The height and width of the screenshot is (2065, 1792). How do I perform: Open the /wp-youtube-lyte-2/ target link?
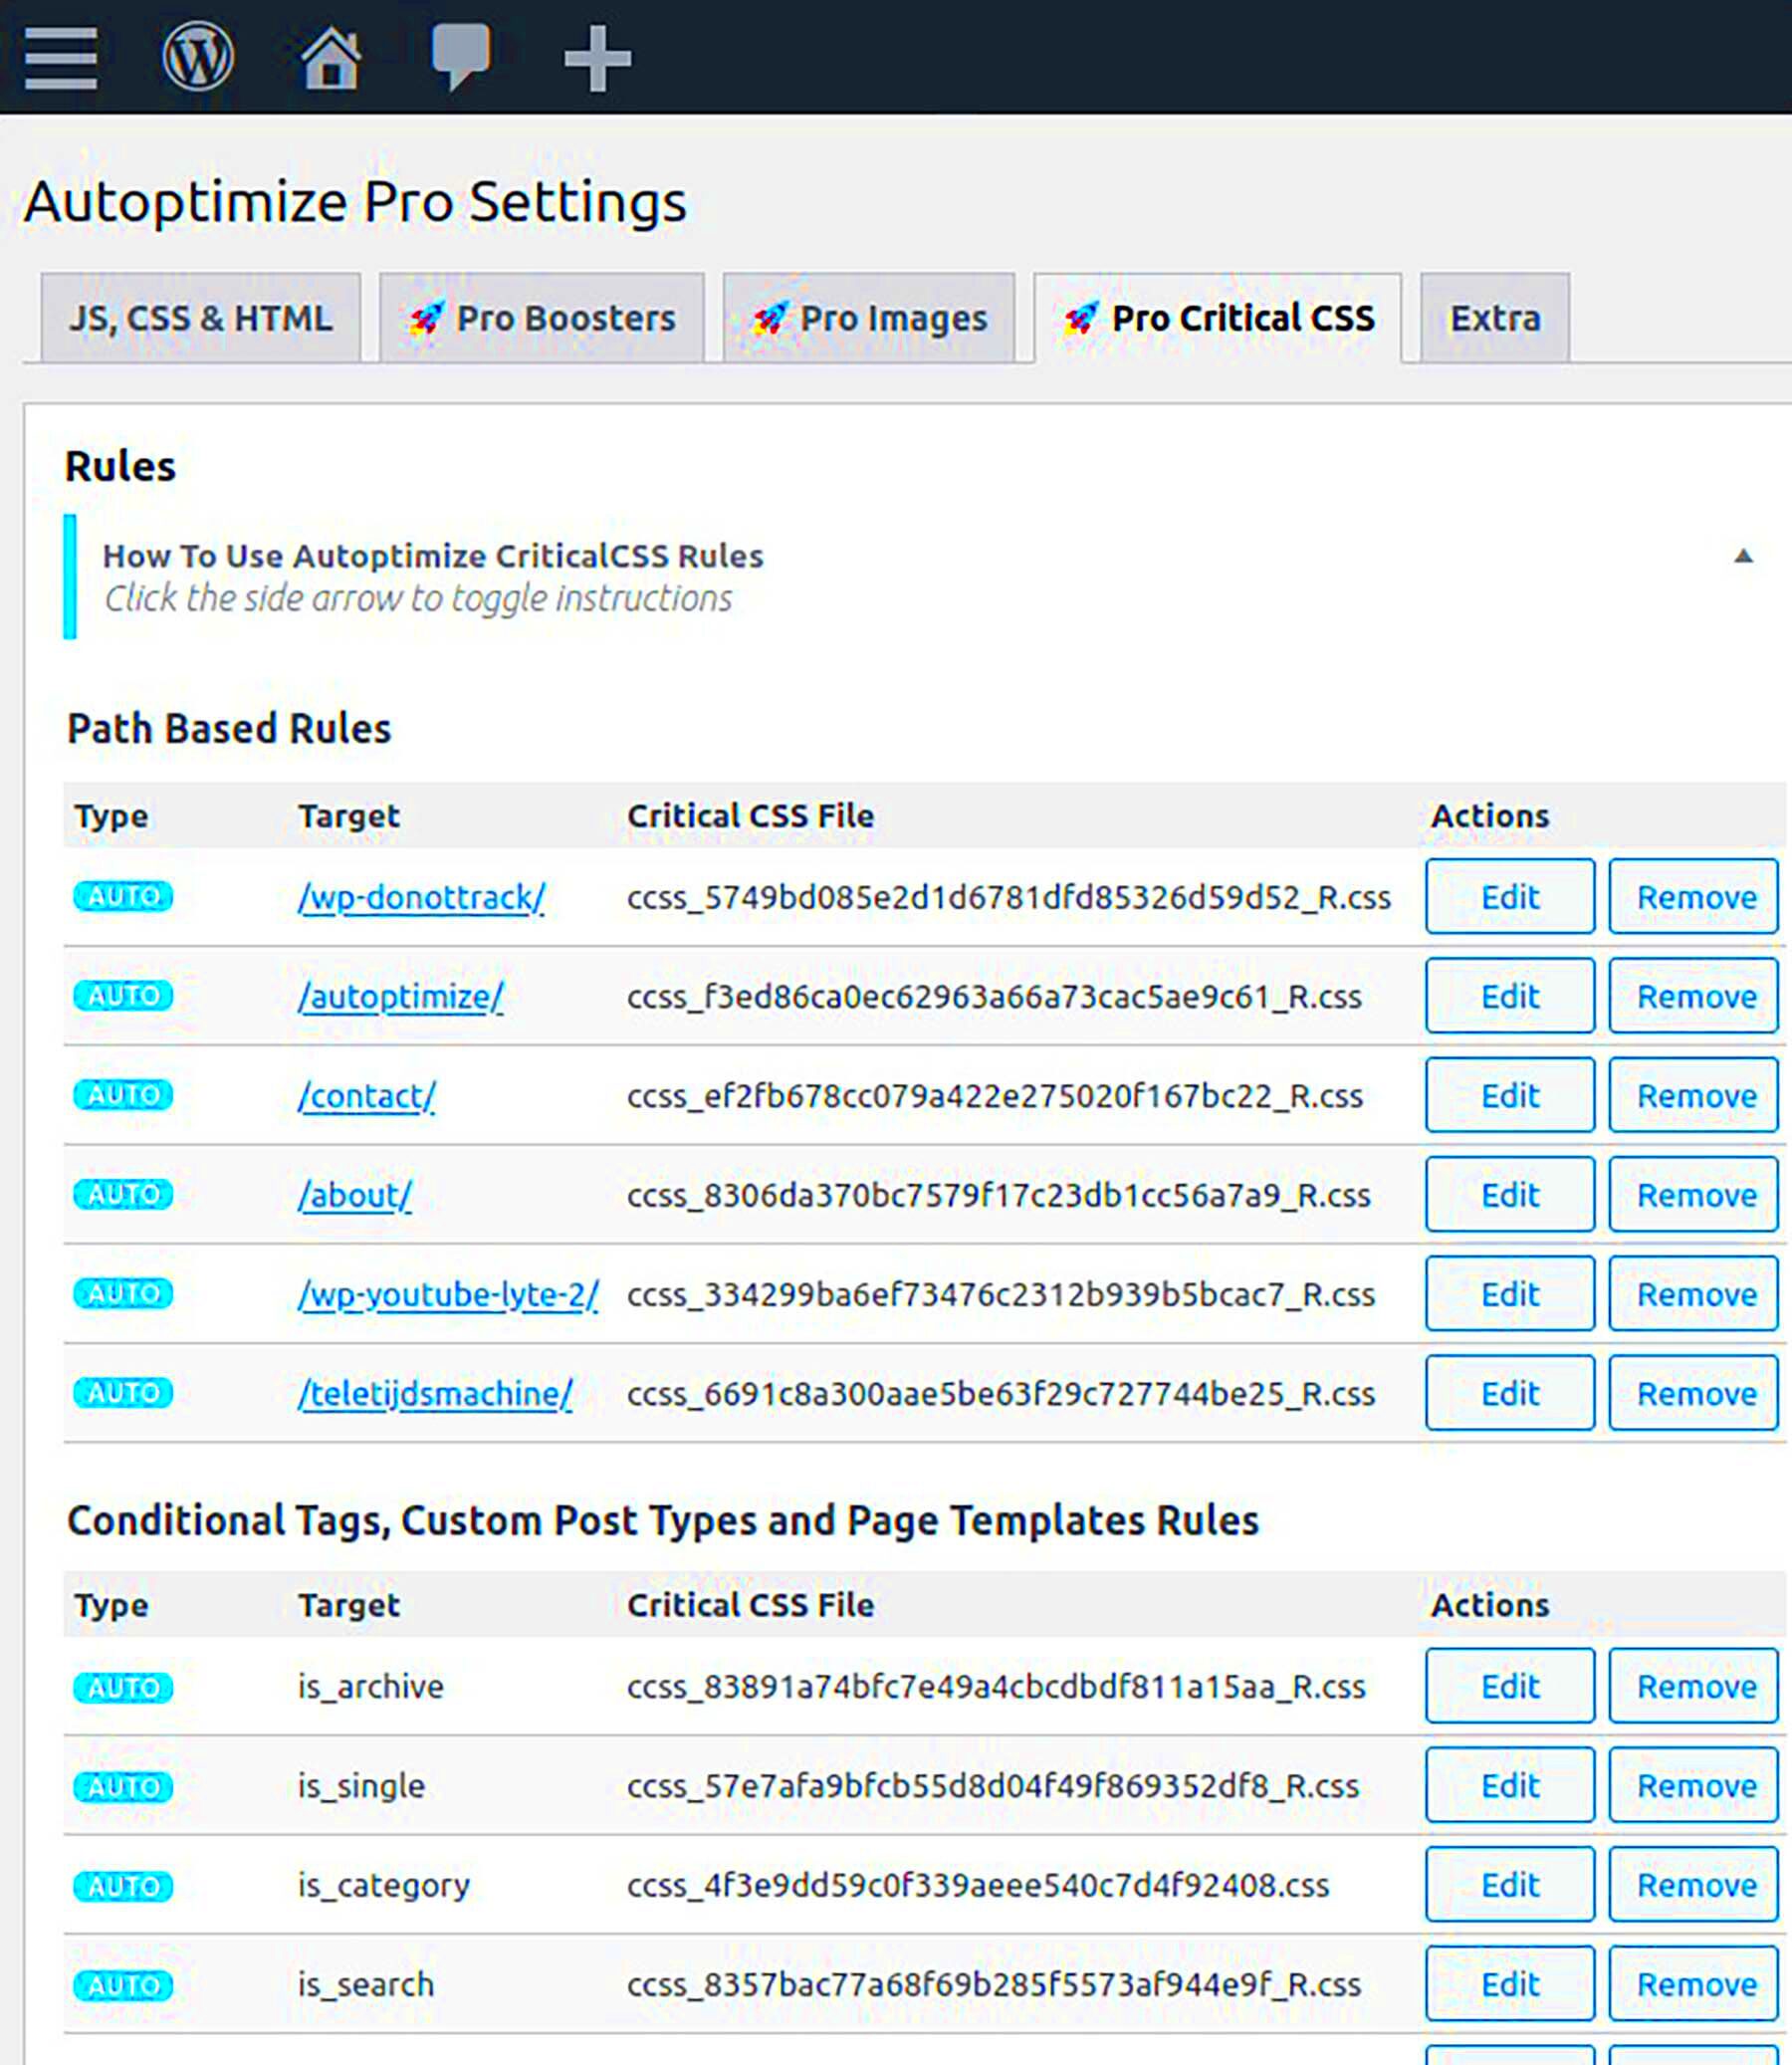click(x=448, y=1294)
